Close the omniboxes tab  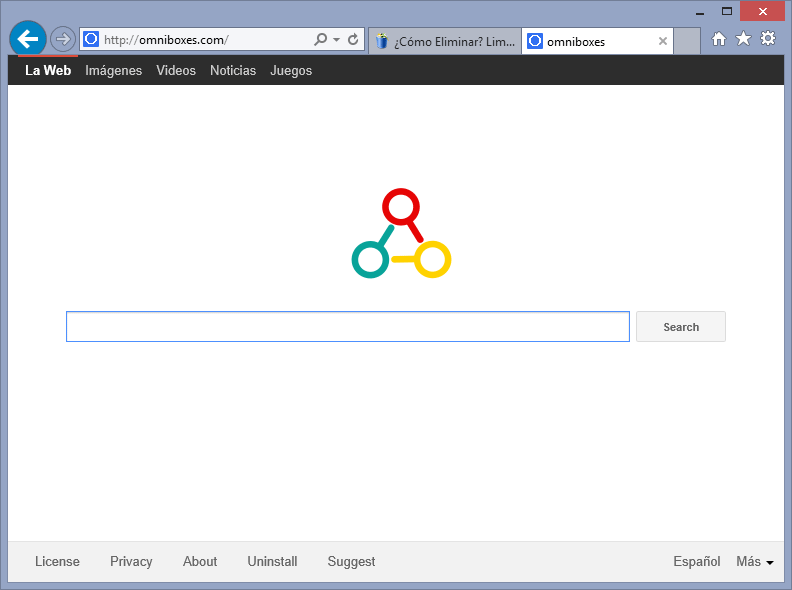click(663, 41)
